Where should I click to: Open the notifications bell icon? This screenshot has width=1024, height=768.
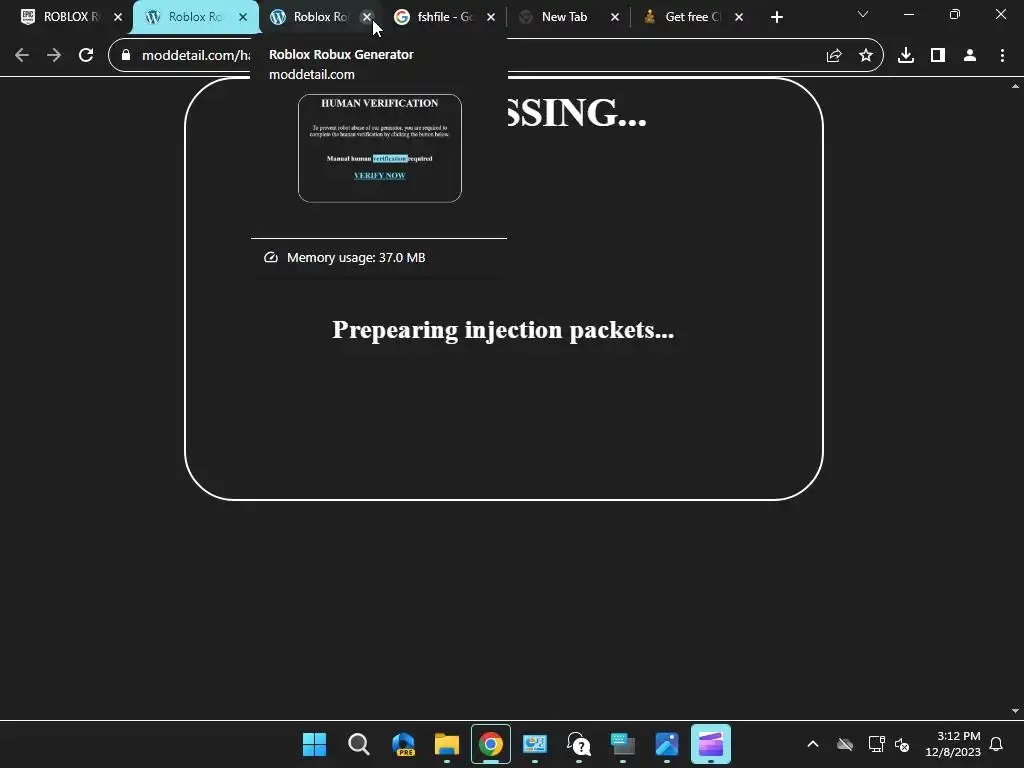coord(996,744)
